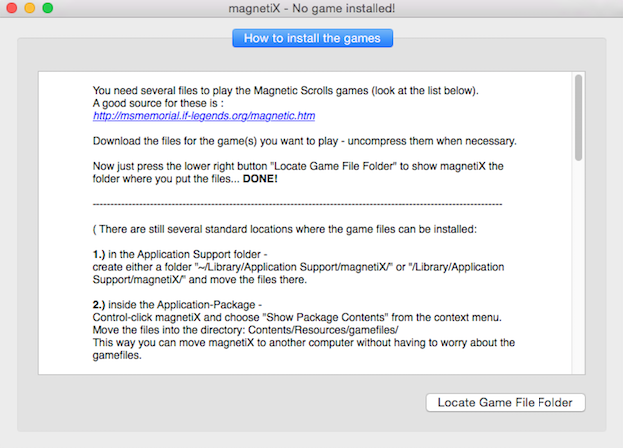
Task: Click the "How to install the games" tab
Action: pos(312,38)
